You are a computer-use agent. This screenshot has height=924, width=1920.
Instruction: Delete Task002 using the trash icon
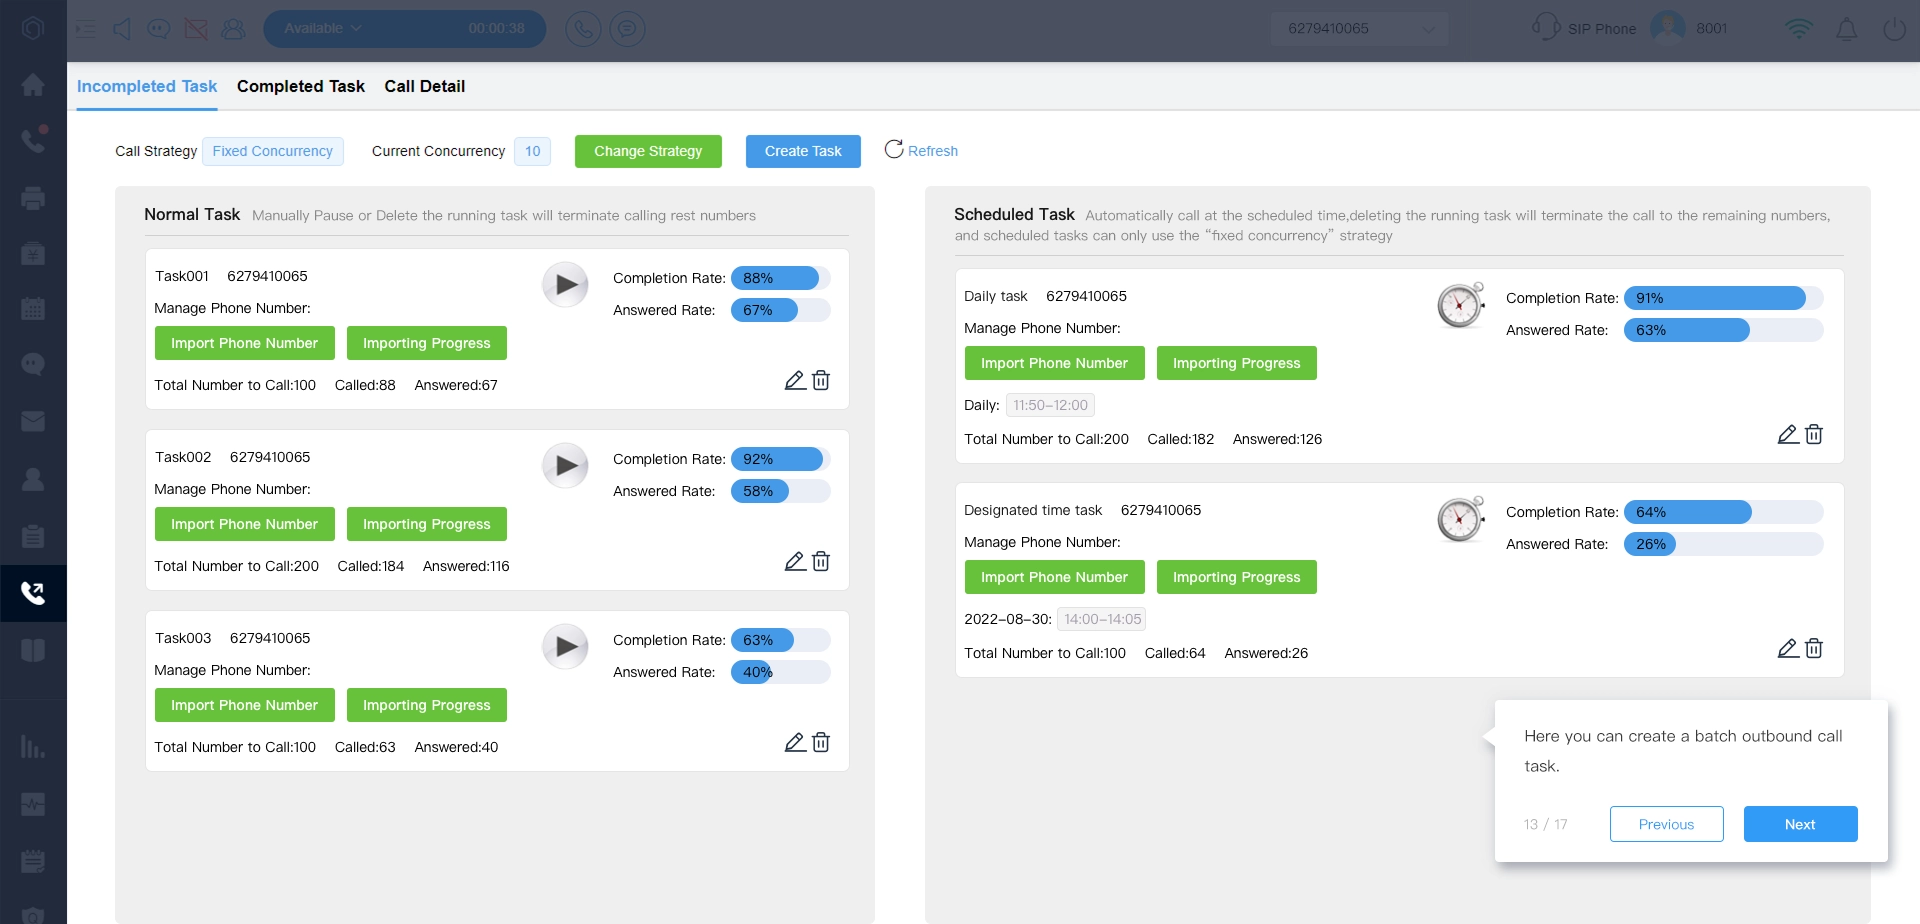821,561
